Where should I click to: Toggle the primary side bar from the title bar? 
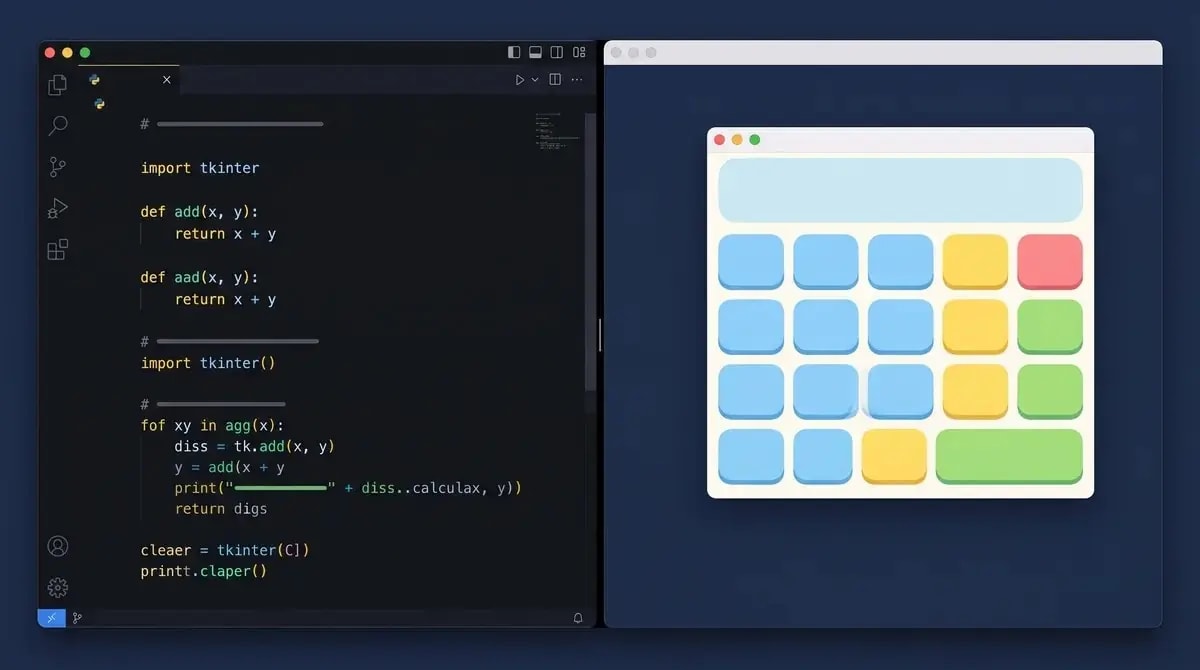point(514,52)
